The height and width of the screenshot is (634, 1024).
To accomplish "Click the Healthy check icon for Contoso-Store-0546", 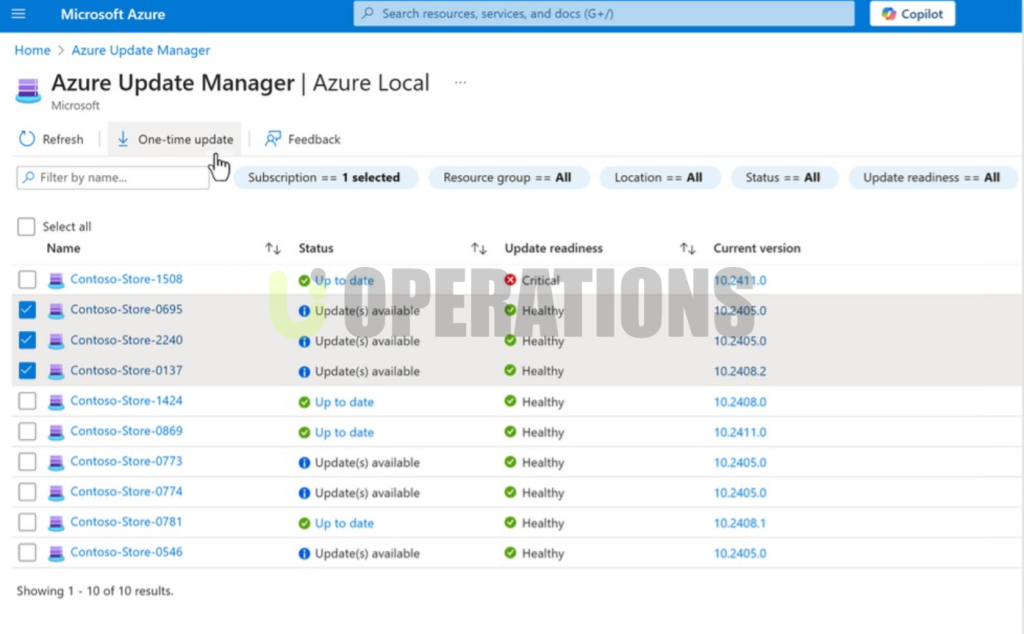I will click(510, 552).
